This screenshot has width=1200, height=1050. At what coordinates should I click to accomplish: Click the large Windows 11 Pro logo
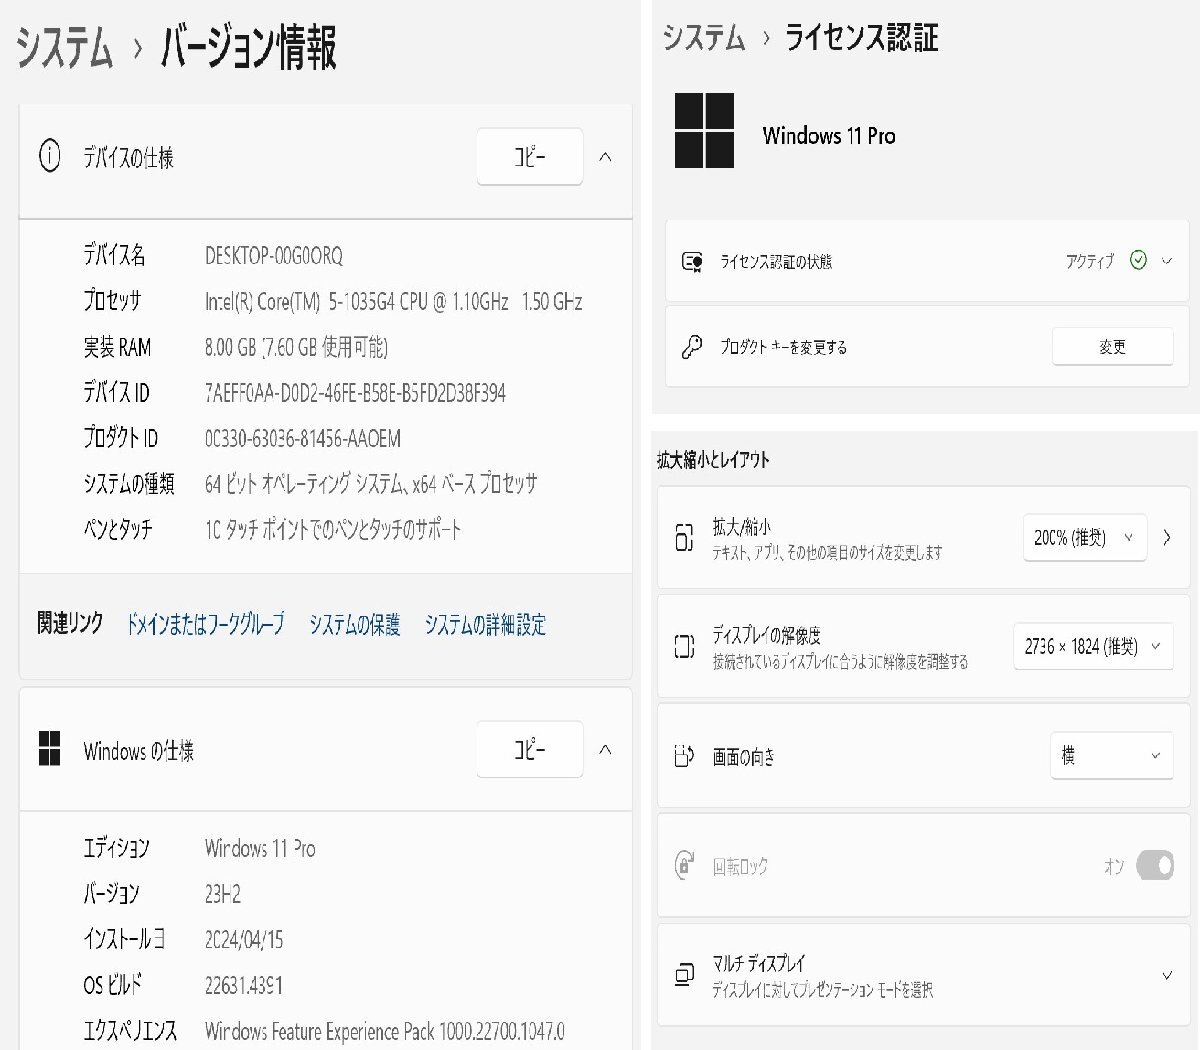click(x=704, y=131)
